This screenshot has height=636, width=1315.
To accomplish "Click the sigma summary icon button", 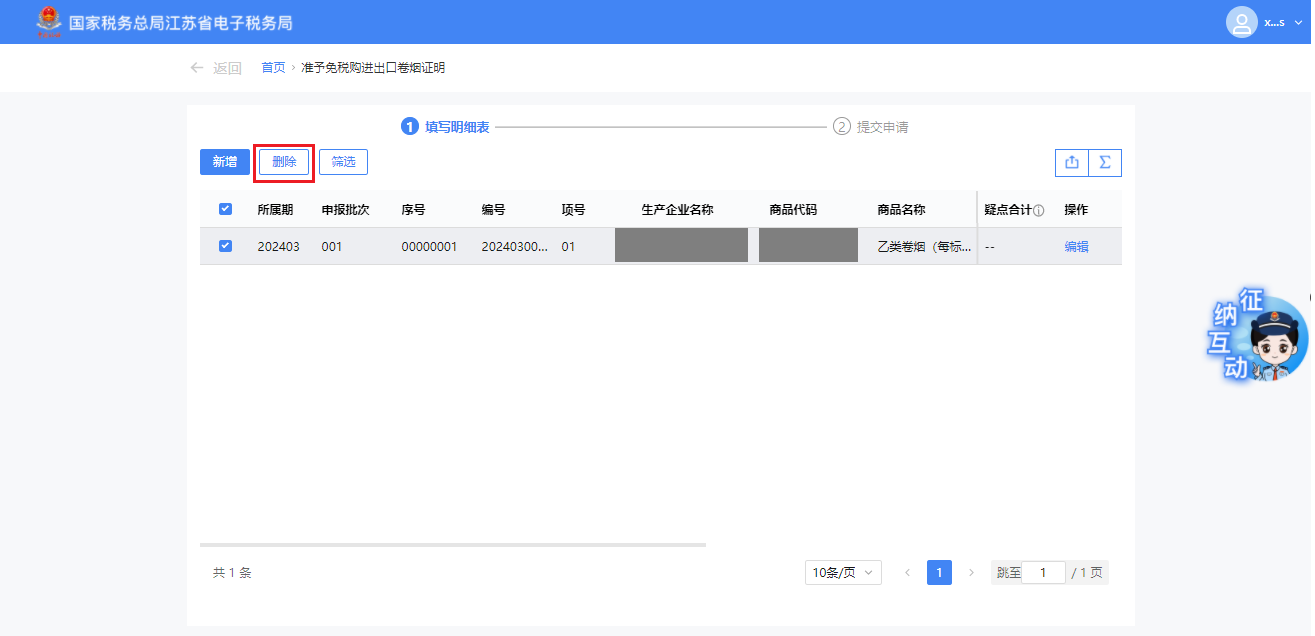I will pyautogui.click(x=1105, y=162).
